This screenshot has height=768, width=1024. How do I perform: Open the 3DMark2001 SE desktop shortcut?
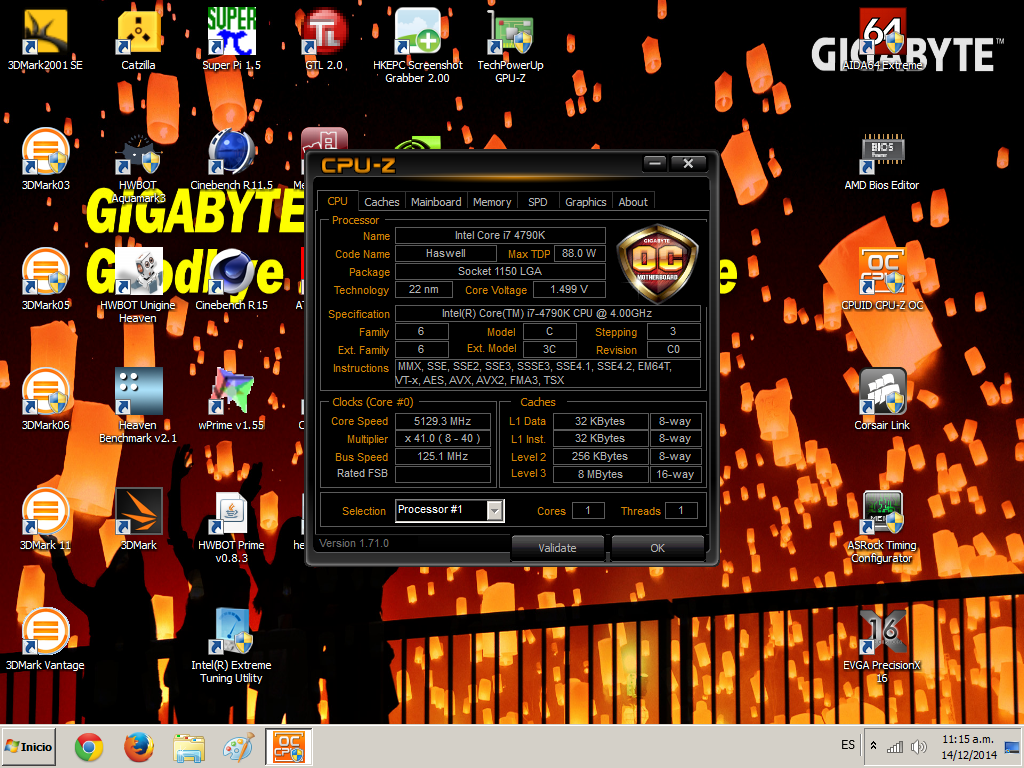pyautogui.click(x=45, y=39)
